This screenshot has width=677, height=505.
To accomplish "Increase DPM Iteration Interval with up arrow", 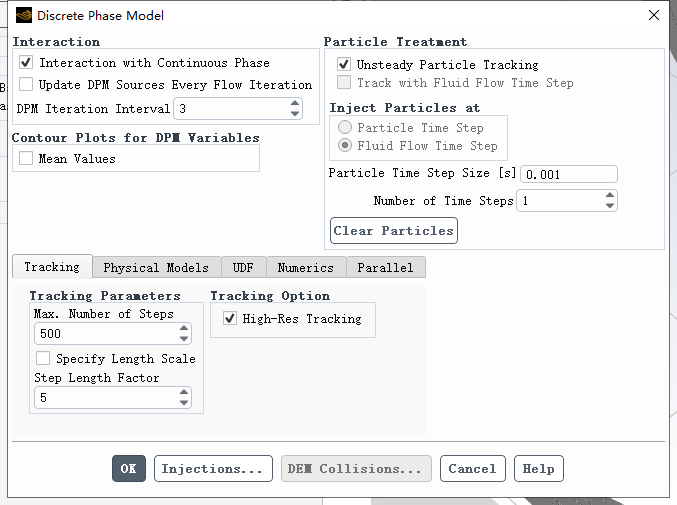I will 294,103.
